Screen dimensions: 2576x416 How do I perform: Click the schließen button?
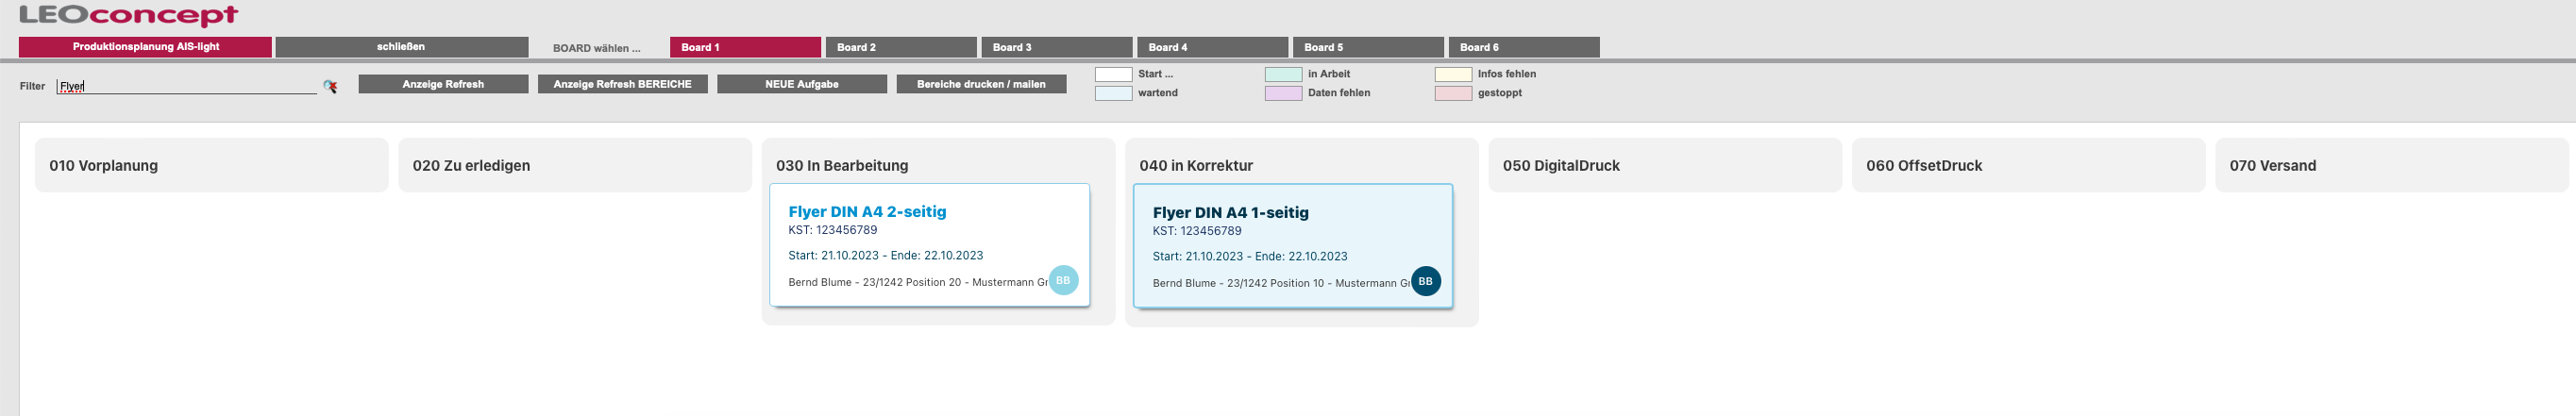401,47
